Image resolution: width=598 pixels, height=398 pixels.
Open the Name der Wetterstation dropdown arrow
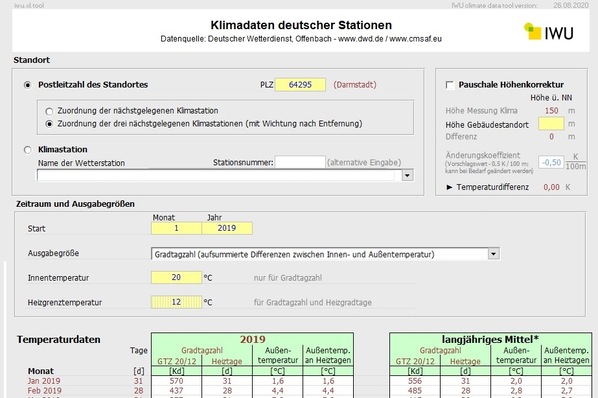coord(407,175)
